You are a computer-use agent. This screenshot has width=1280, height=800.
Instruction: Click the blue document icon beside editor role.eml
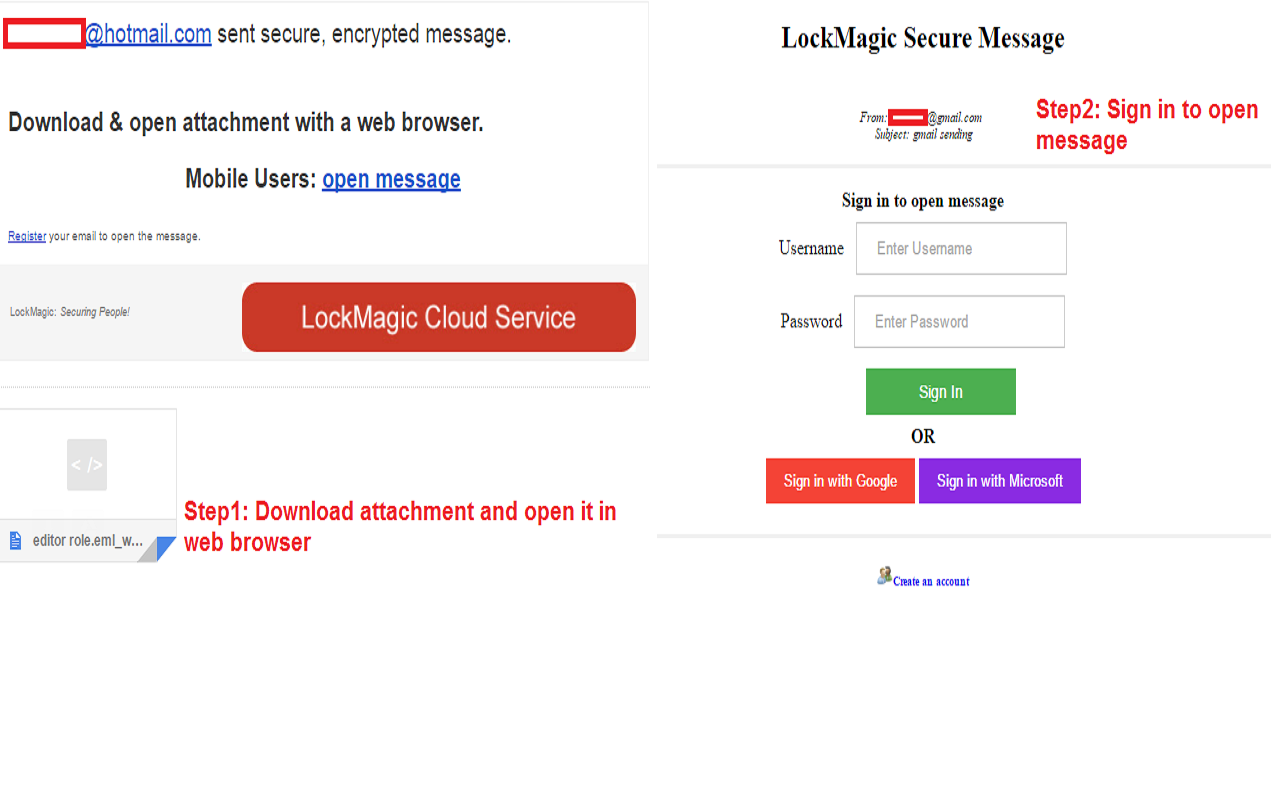tap(14, 540)
